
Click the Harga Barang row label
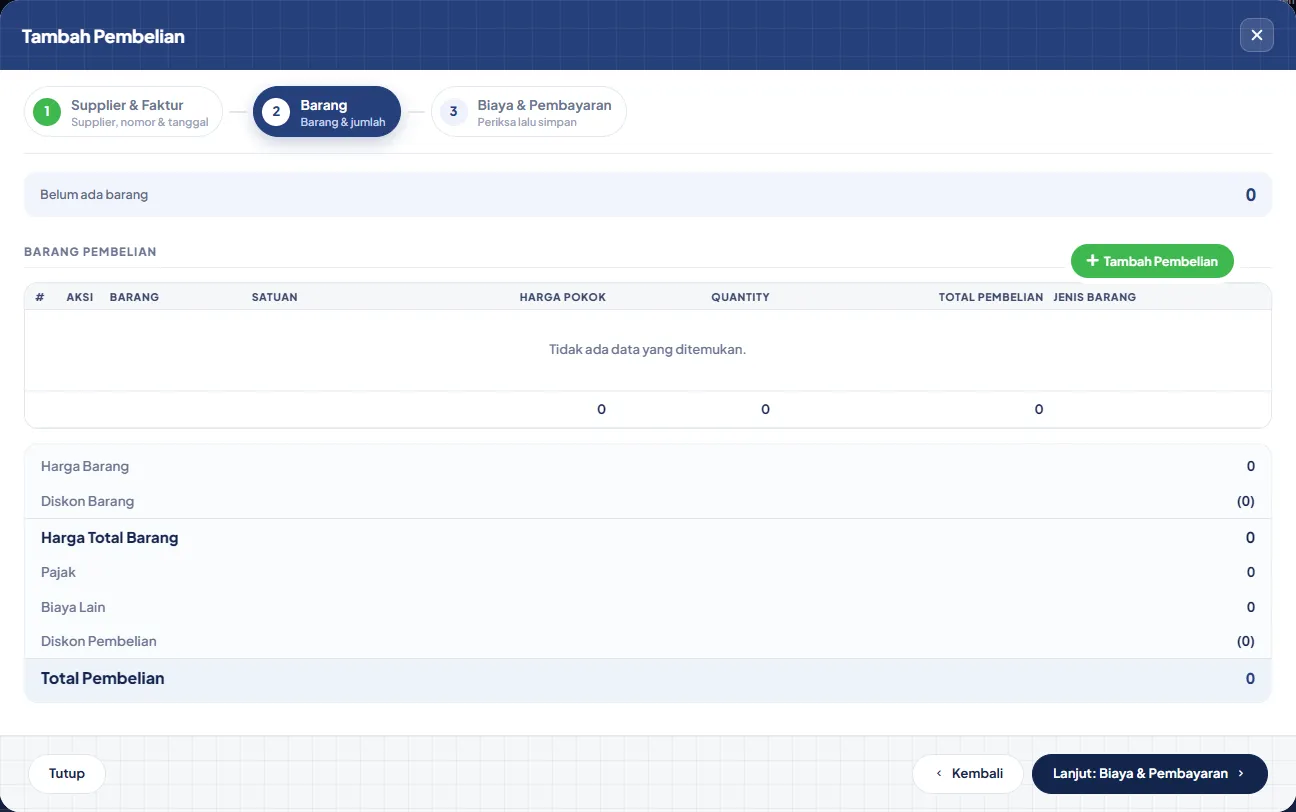85,466
